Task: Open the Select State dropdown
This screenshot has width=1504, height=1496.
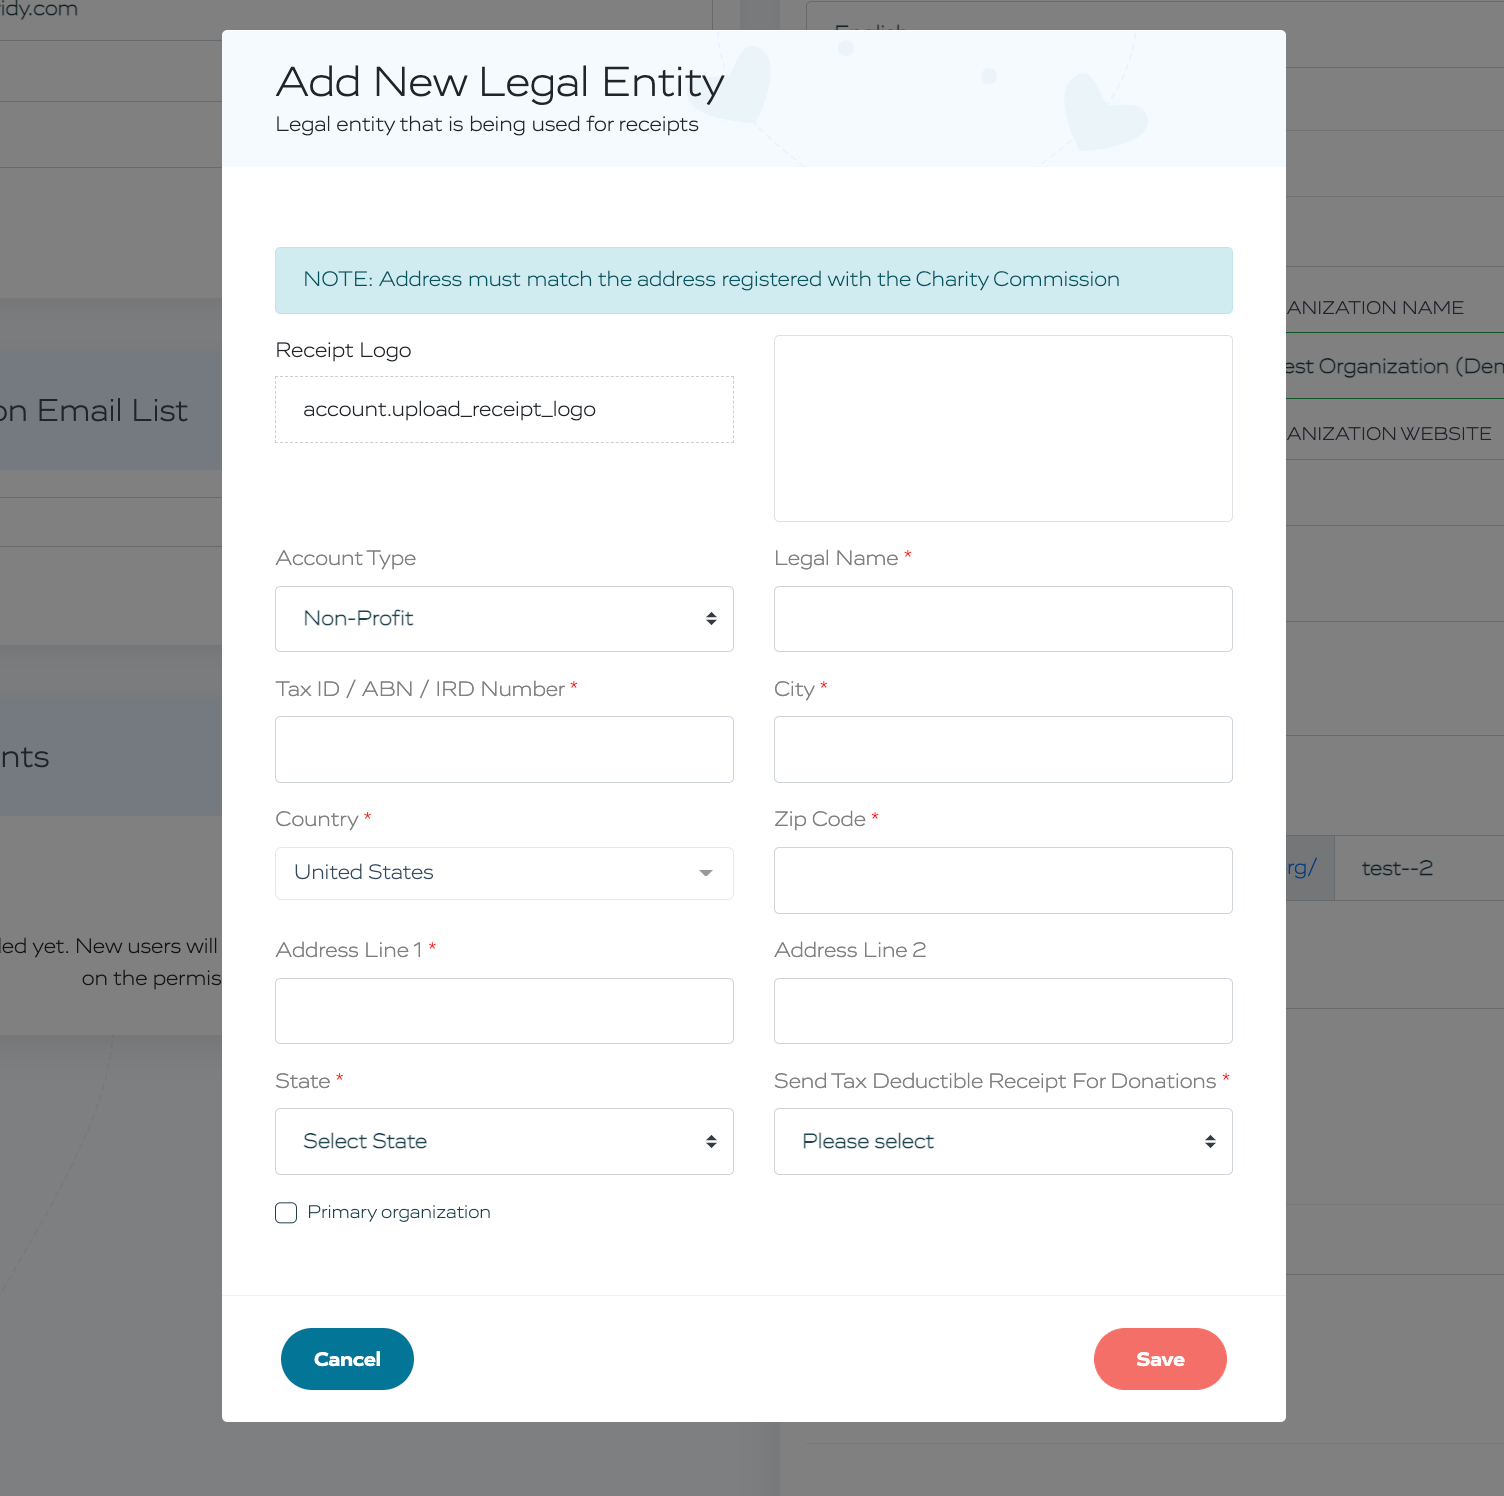Action: click(x=504, y=1142)
